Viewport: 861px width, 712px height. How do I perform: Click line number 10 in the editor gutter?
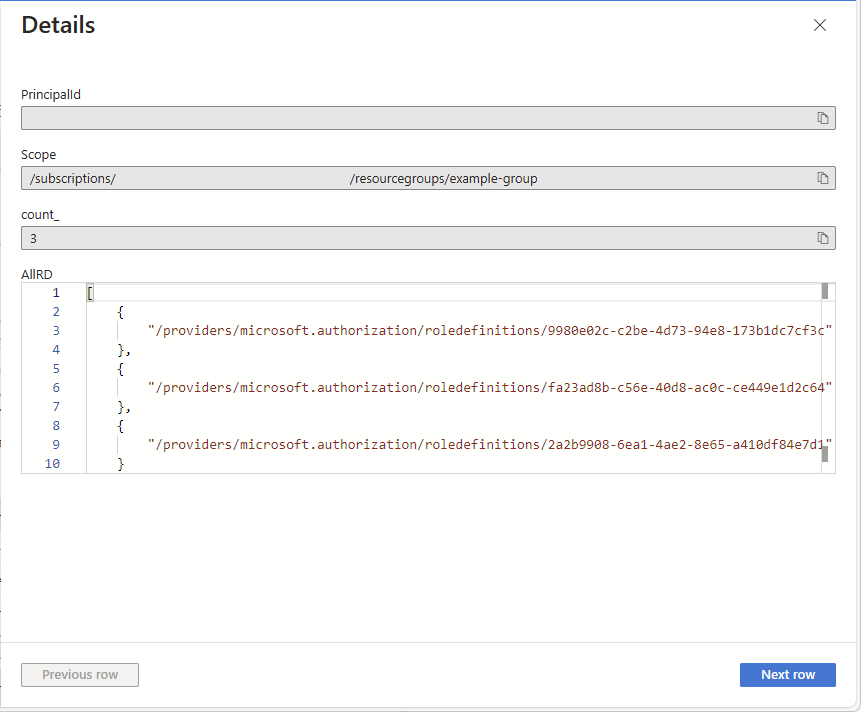[x=53, y=464]
